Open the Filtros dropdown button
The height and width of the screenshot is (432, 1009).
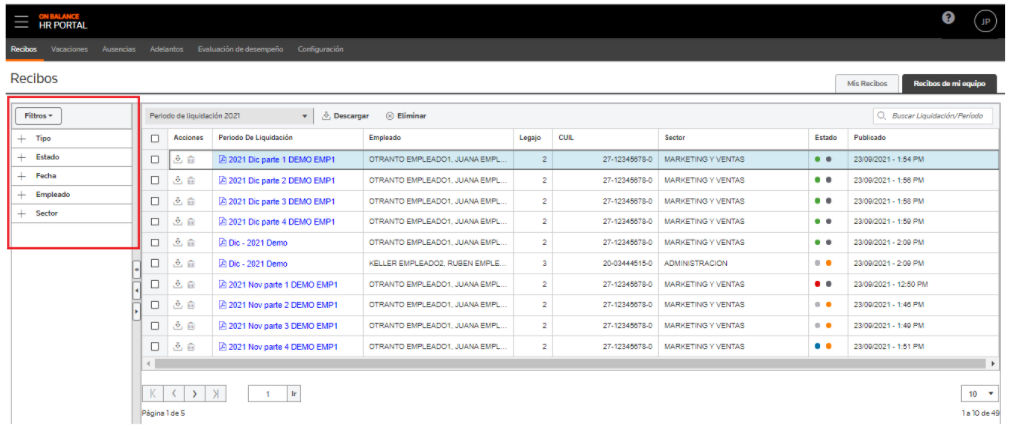pos(39,116)
